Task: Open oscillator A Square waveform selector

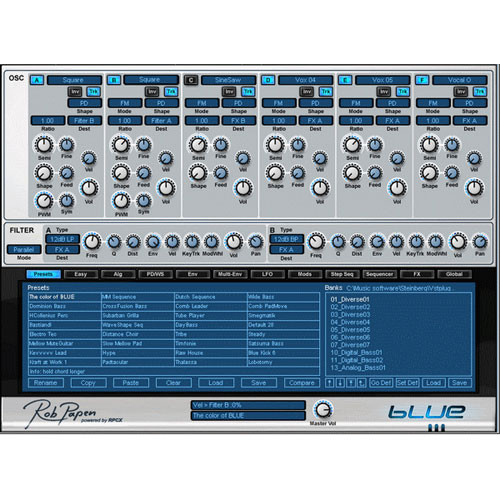Action: (x=74, y=80)
